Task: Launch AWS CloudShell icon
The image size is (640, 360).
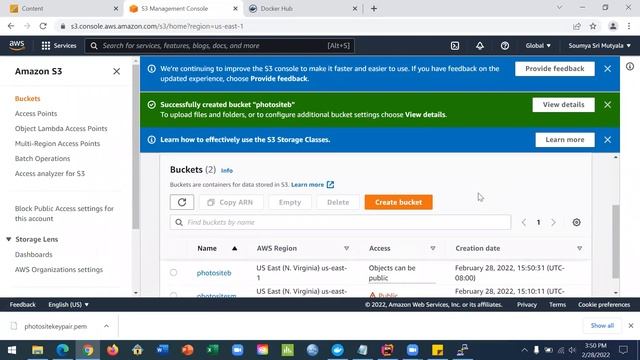Action: coord(455,46)
